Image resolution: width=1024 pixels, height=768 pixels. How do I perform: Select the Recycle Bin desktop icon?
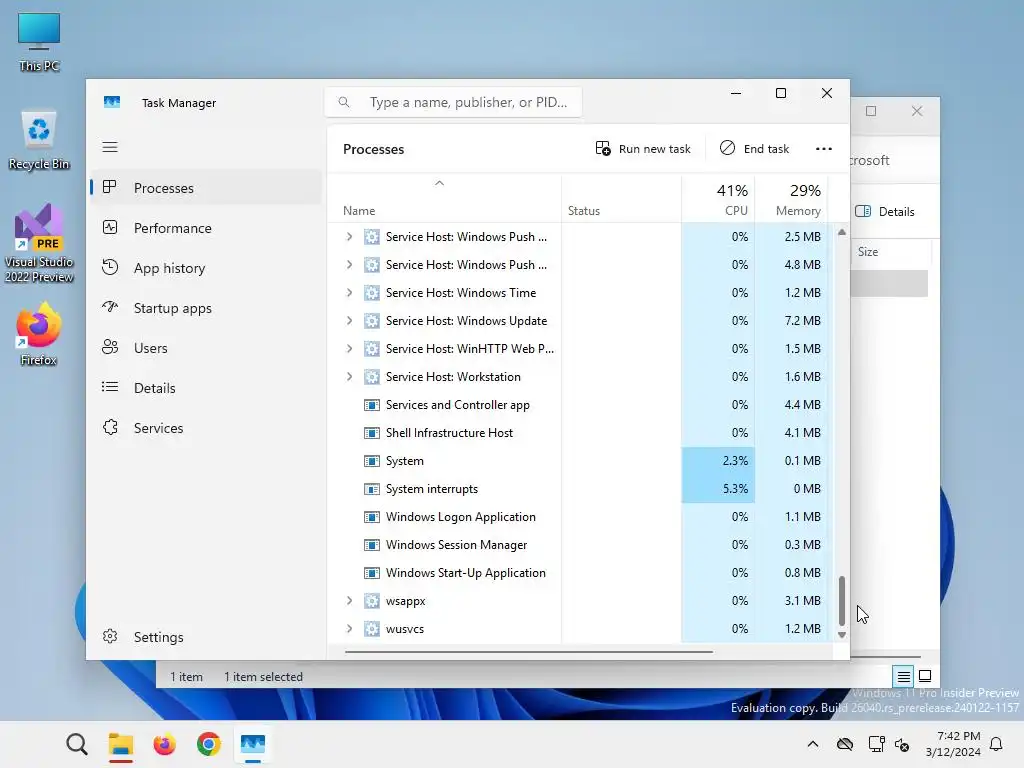pos(39,140)
